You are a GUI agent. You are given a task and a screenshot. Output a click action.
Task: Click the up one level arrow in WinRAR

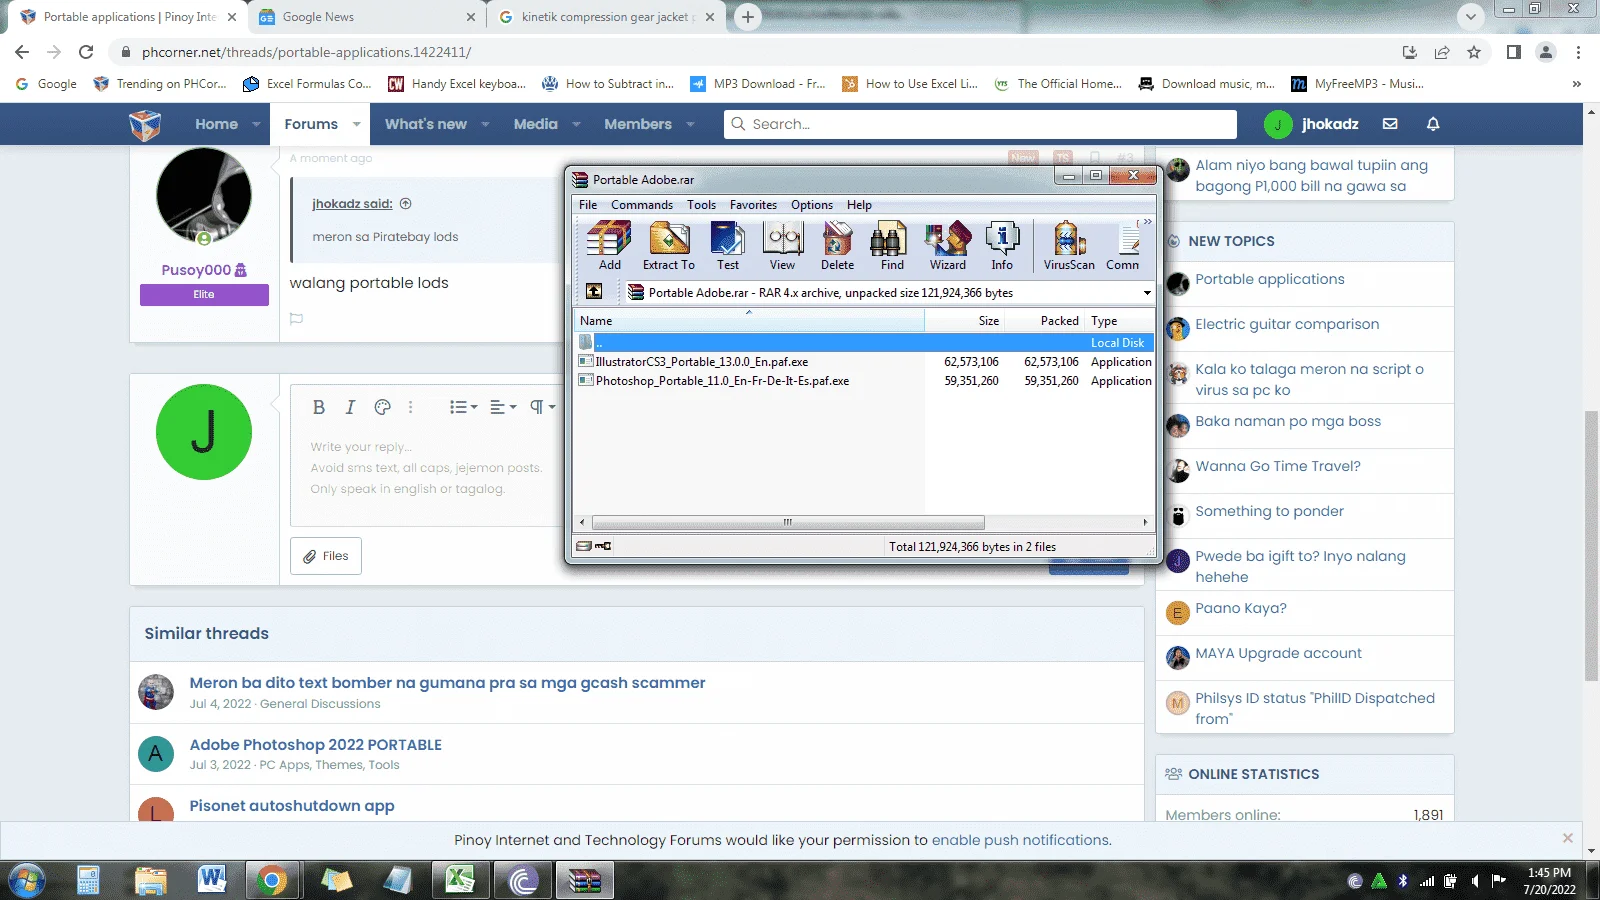coord(594,292)
